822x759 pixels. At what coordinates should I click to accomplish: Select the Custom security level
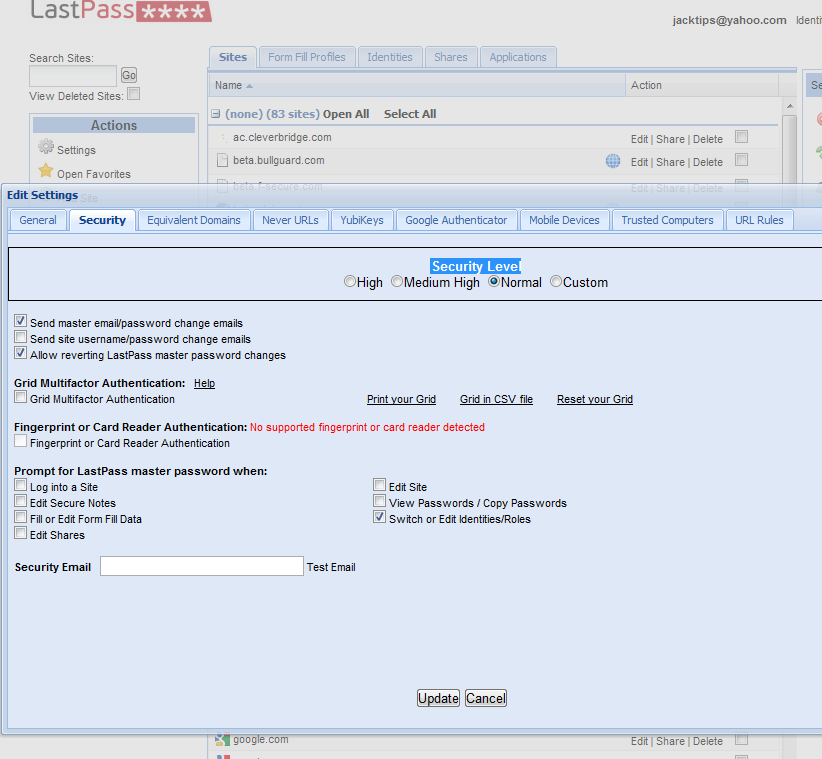click(556, 281)
